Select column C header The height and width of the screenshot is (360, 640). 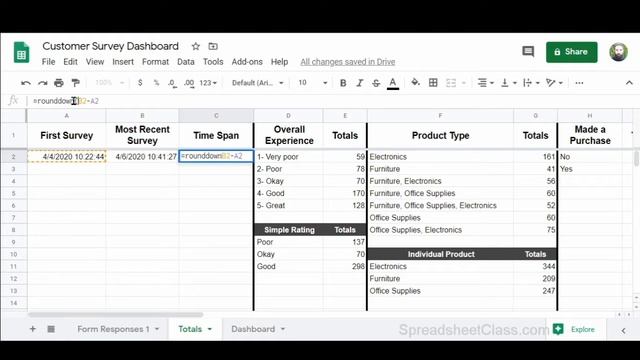pos(216,116)
